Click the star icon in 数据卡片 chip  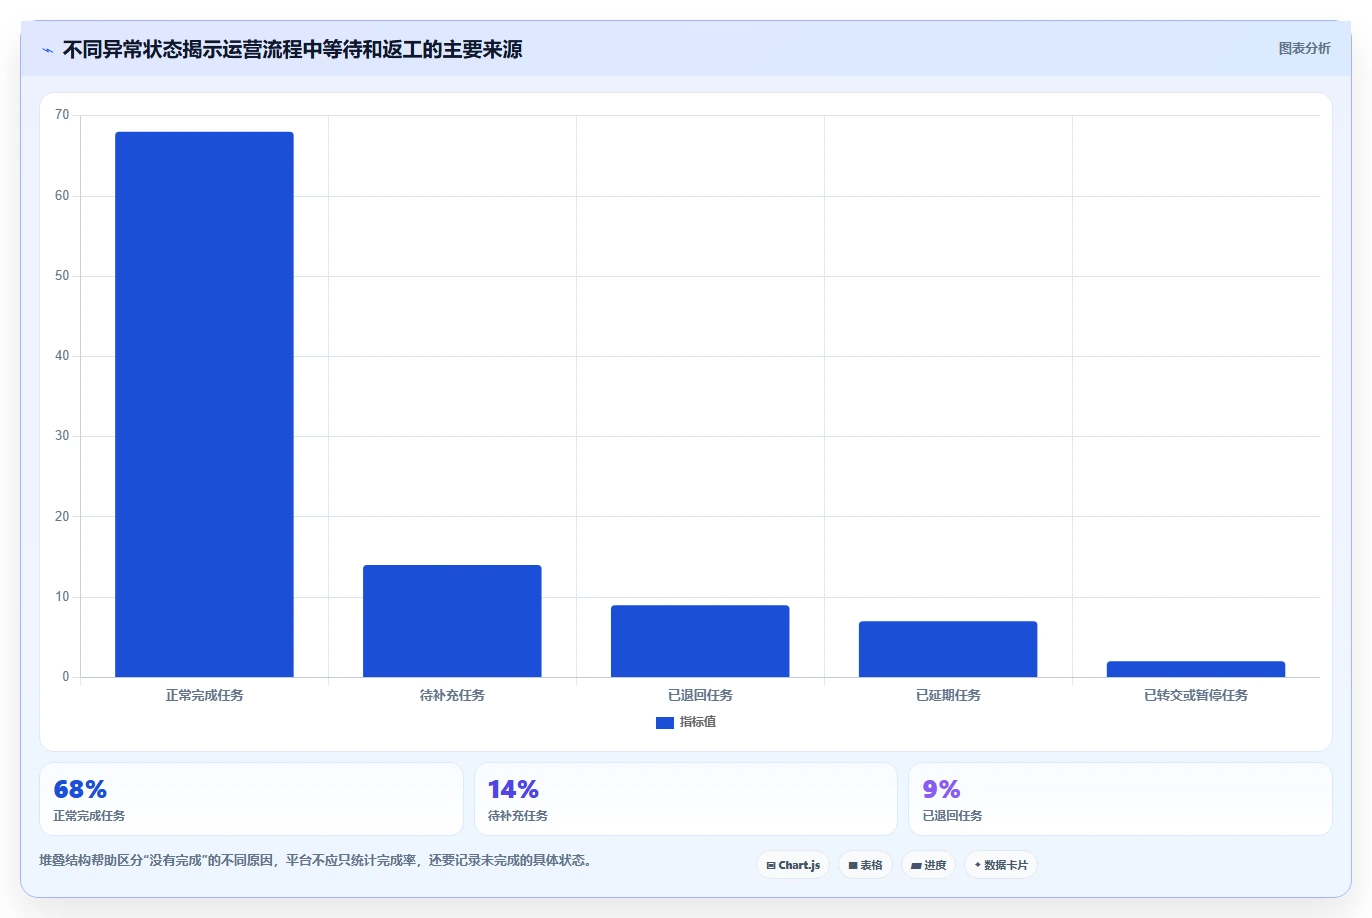pos(978,865)
